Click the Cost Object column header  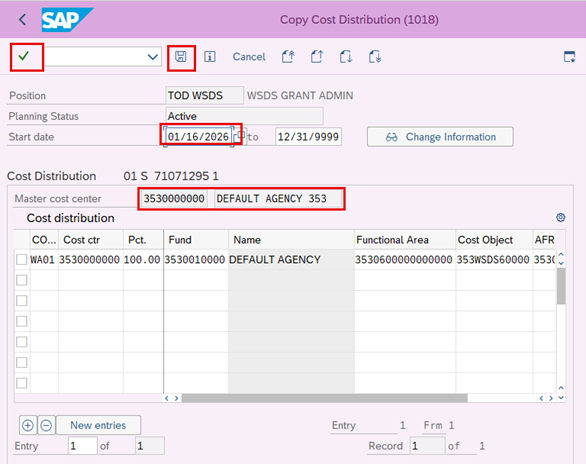pyautogui.click(x=494, y=240)
